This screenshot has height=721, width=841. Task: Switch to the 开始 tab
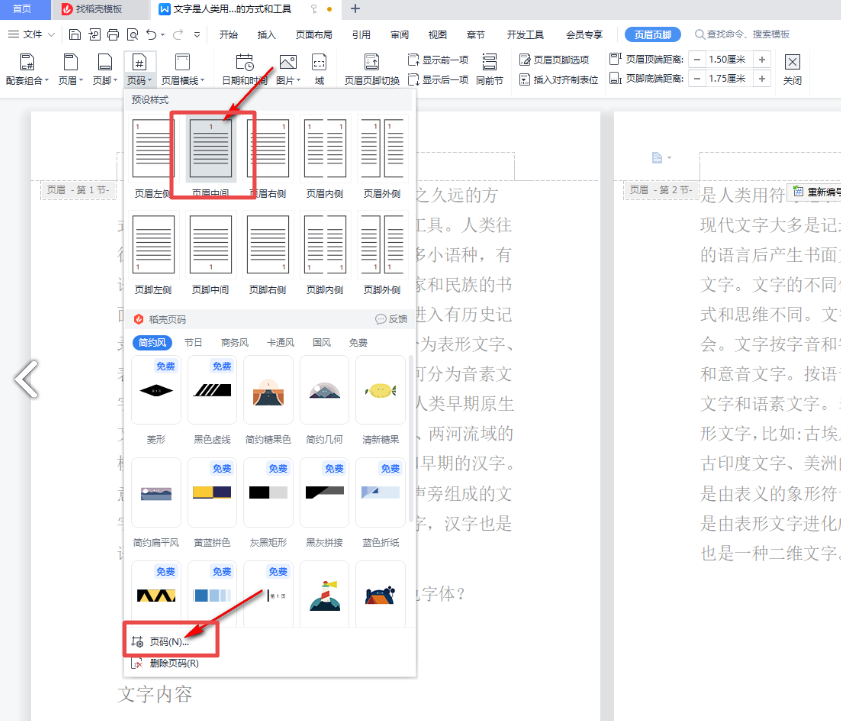[x=228, y=34]
